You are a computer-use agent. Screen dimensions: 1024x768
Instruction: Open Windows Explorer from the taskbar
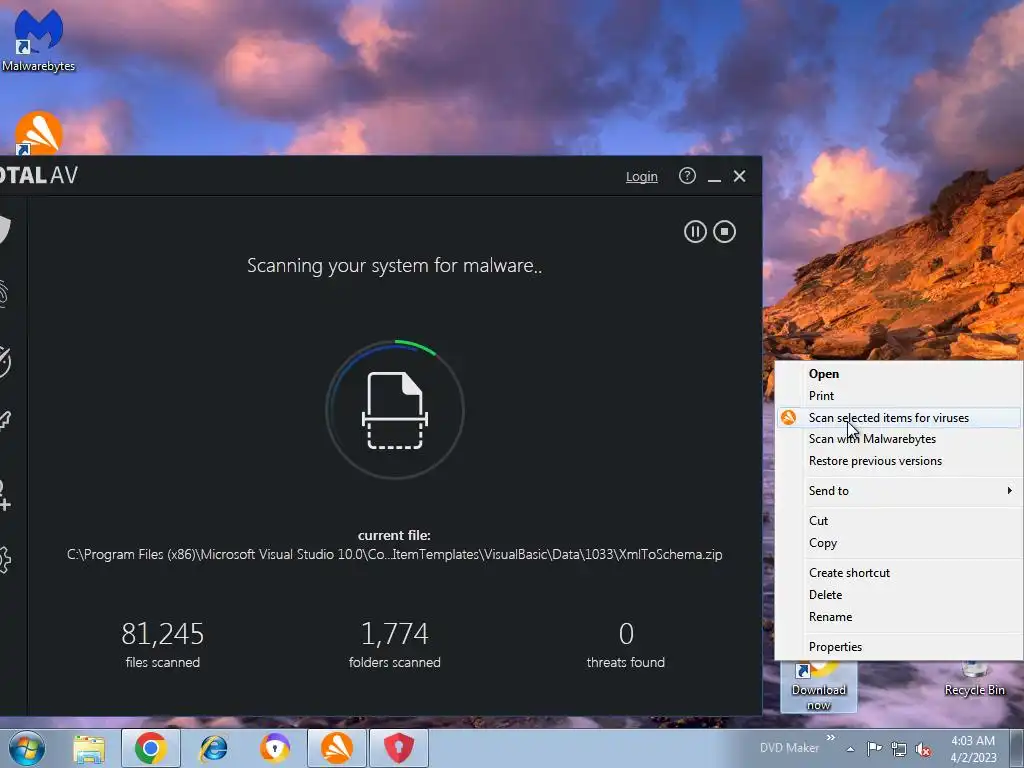[89, 748]
